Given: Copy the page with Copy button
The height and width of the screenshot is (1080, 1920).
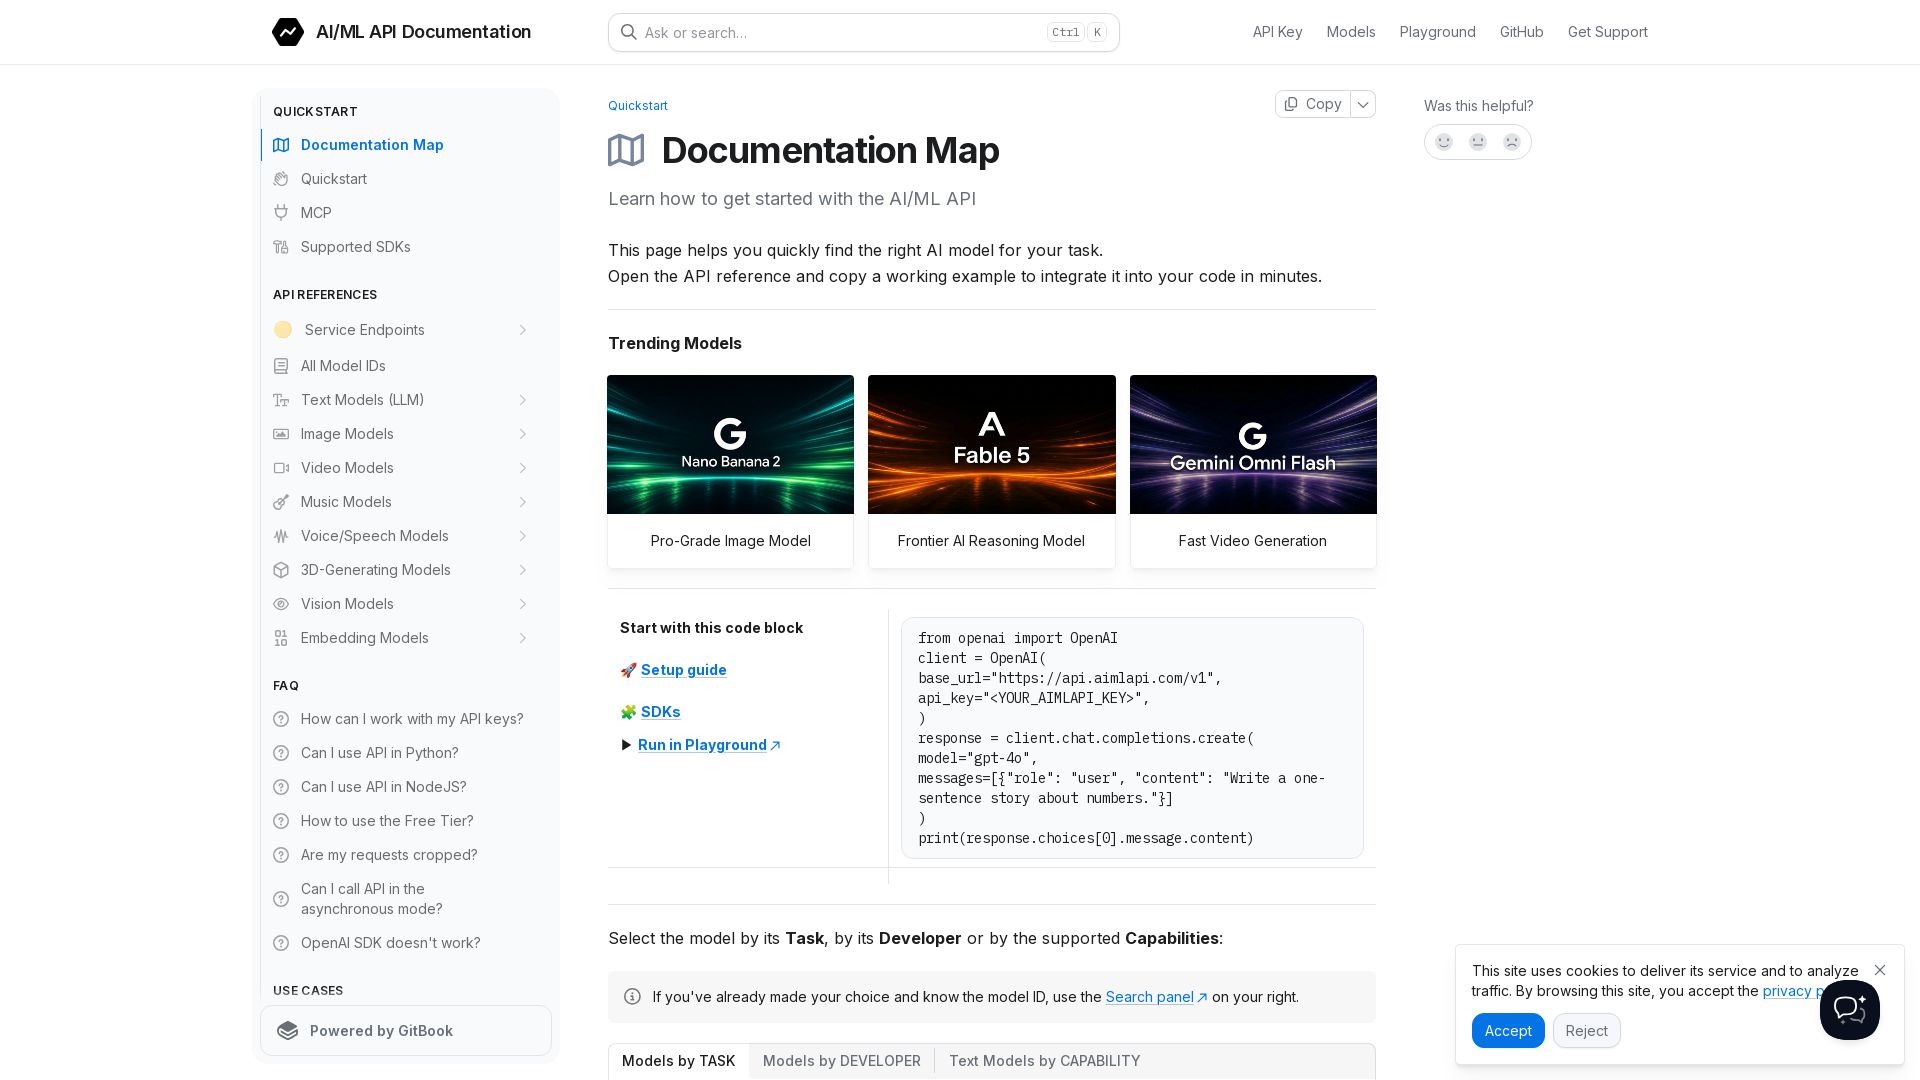Looking at the screenshot, I should click(1312, 104).
